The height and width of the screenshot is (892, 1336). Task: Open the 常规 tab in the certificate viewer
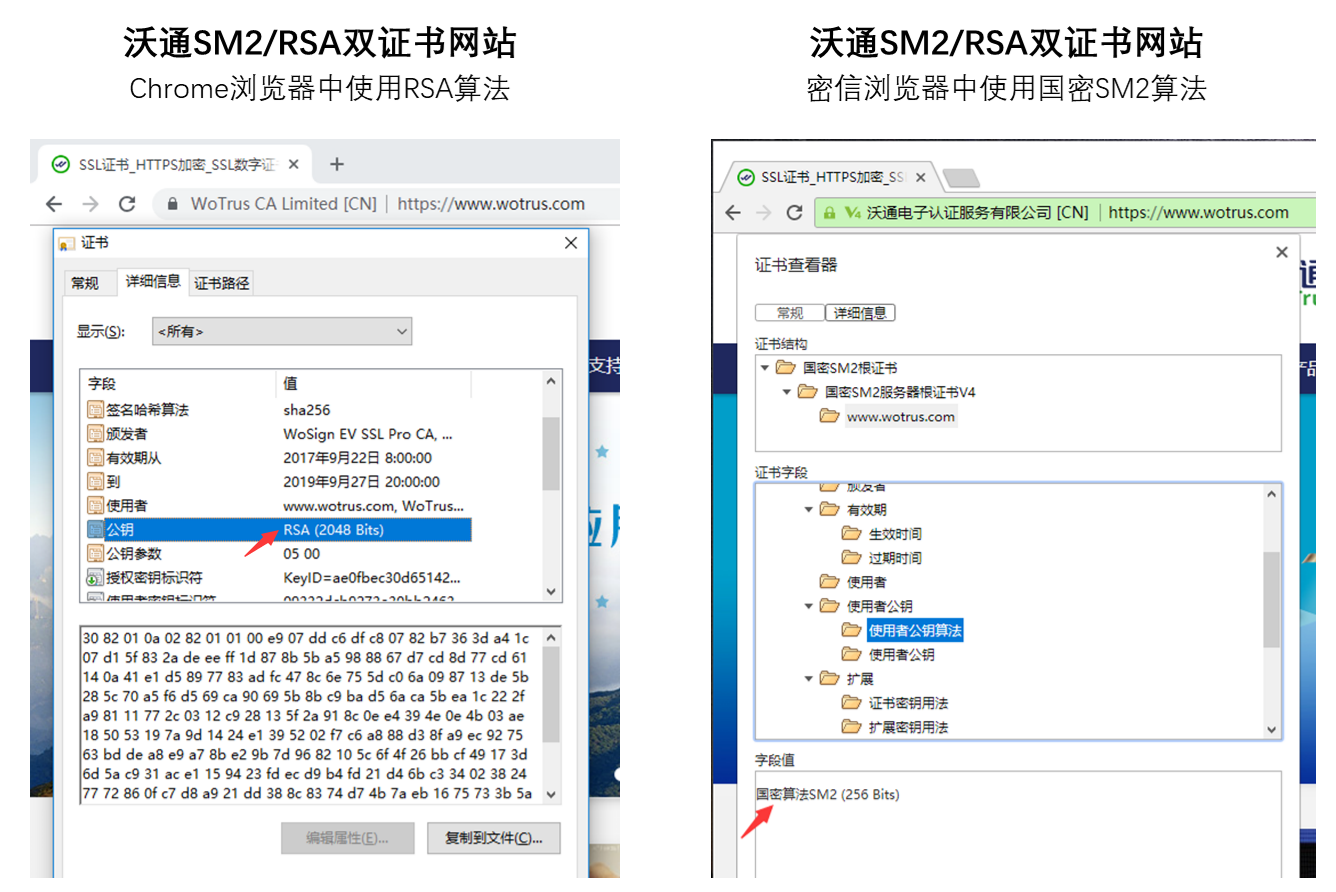coord(789,312)
